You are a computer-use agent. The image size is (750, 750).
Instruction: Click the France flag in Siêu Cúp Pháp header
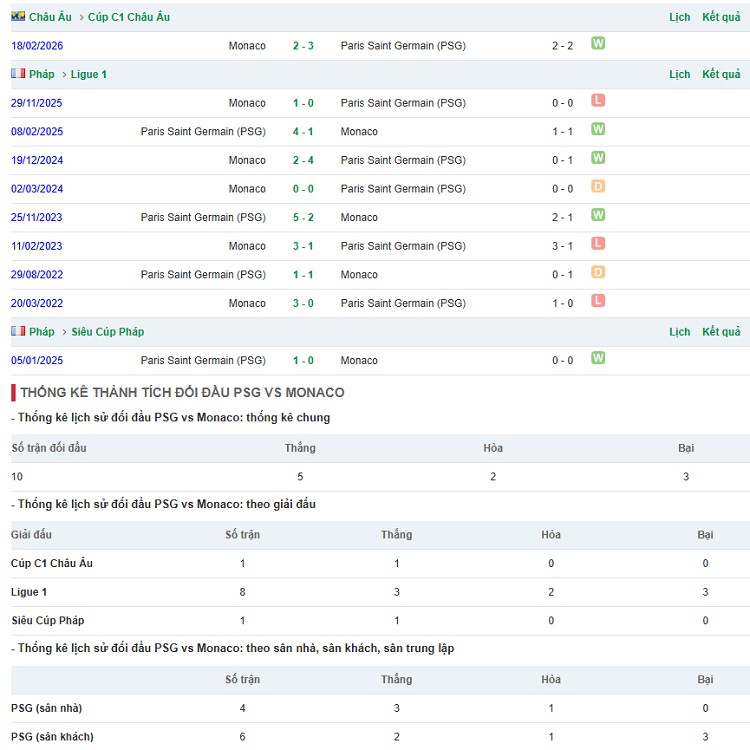coord(18,331)
